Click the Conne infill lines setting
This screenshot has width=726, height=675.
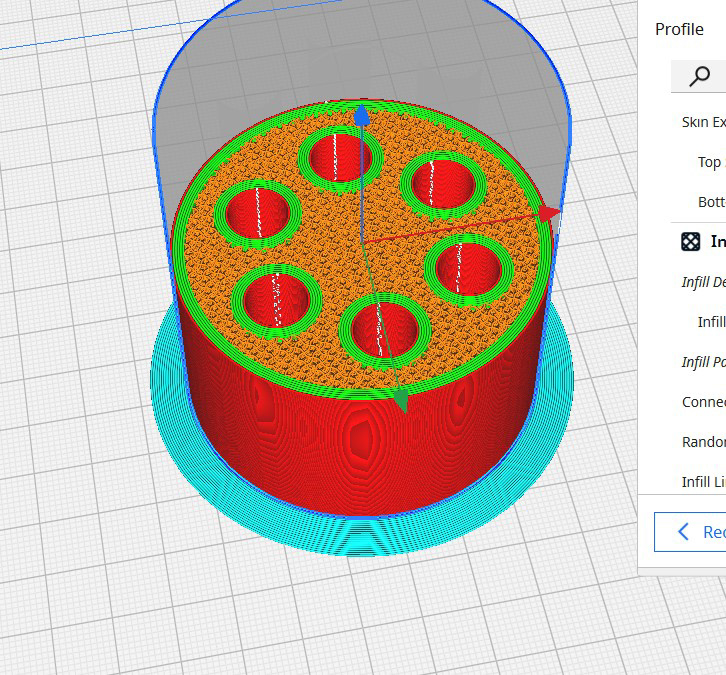click(703, 402)
